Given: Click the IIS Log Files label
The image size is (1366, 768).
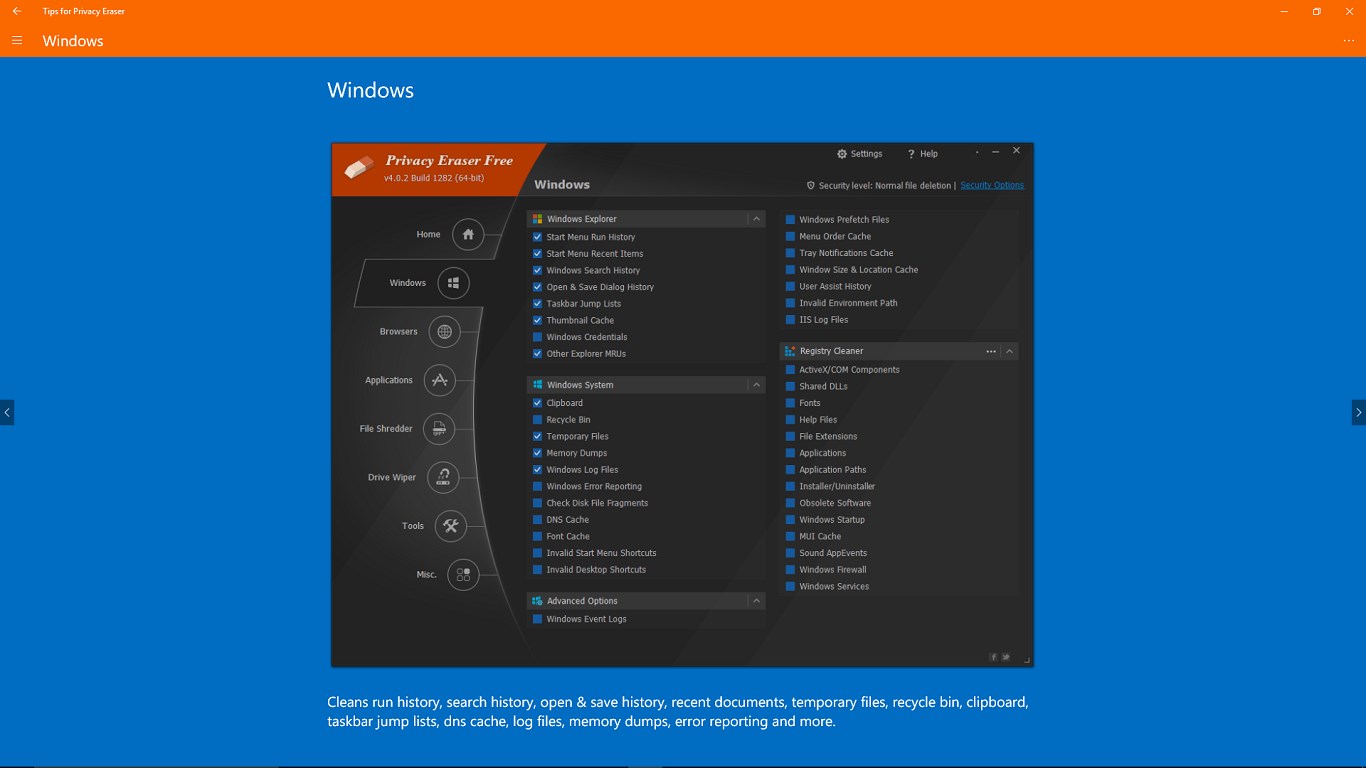Looking at the screenshot, I should click(x=824, y=320).
